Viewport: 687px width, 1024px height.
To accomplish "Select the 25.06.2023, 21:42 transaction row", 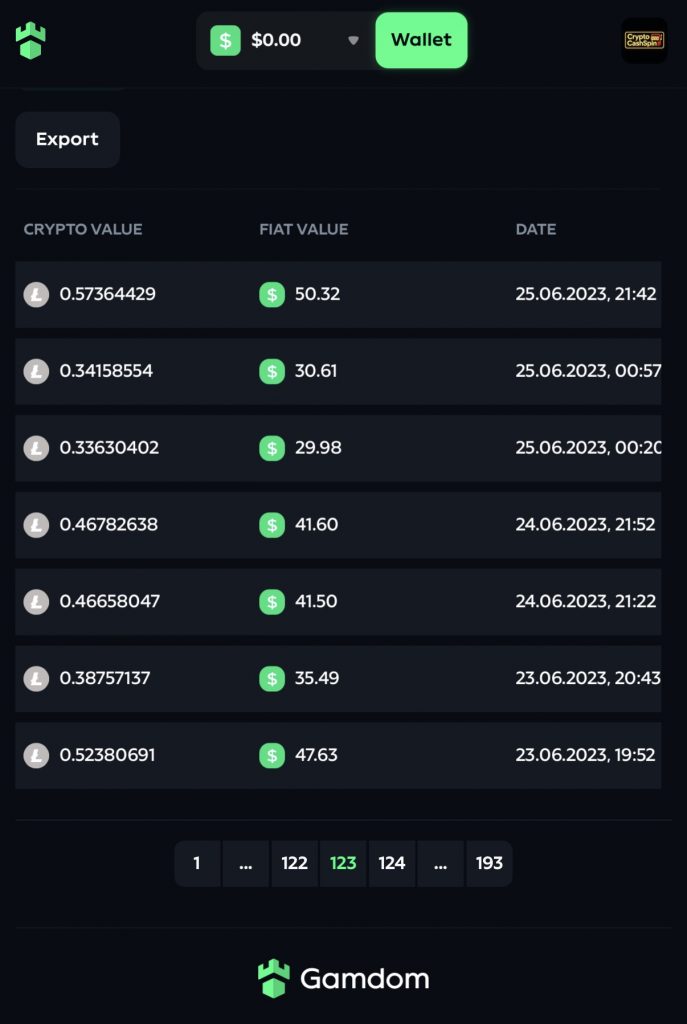I will pyautogui.click(x=338, y=295).
